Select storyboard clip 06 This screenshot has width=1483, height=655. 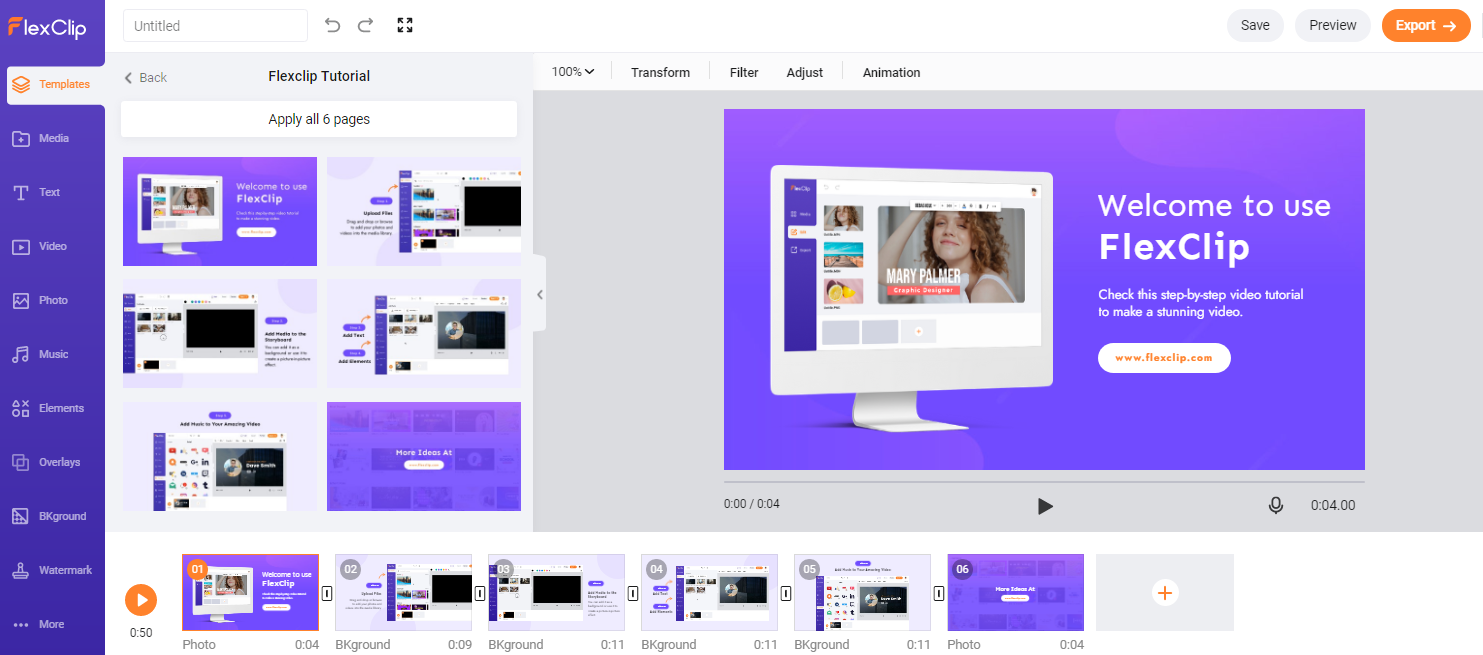click(1015, 592)
